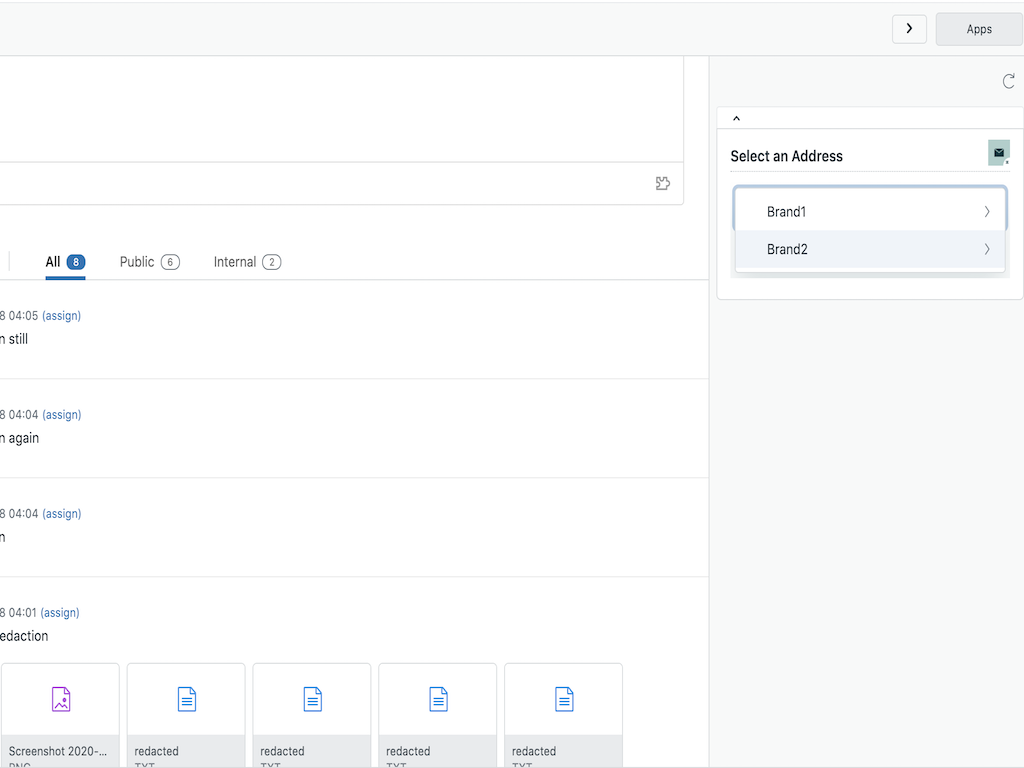Click the arrow icon next to the Apps button
Viewport: 1024px width, 768px height.
coord(909,29)
